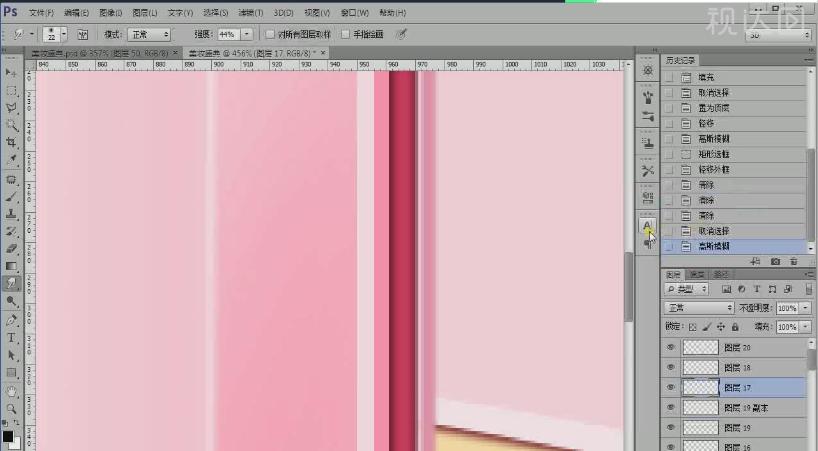Select the Quick Selection tool
The width and height of the screenshot is (818, 451).
(11, 125)
